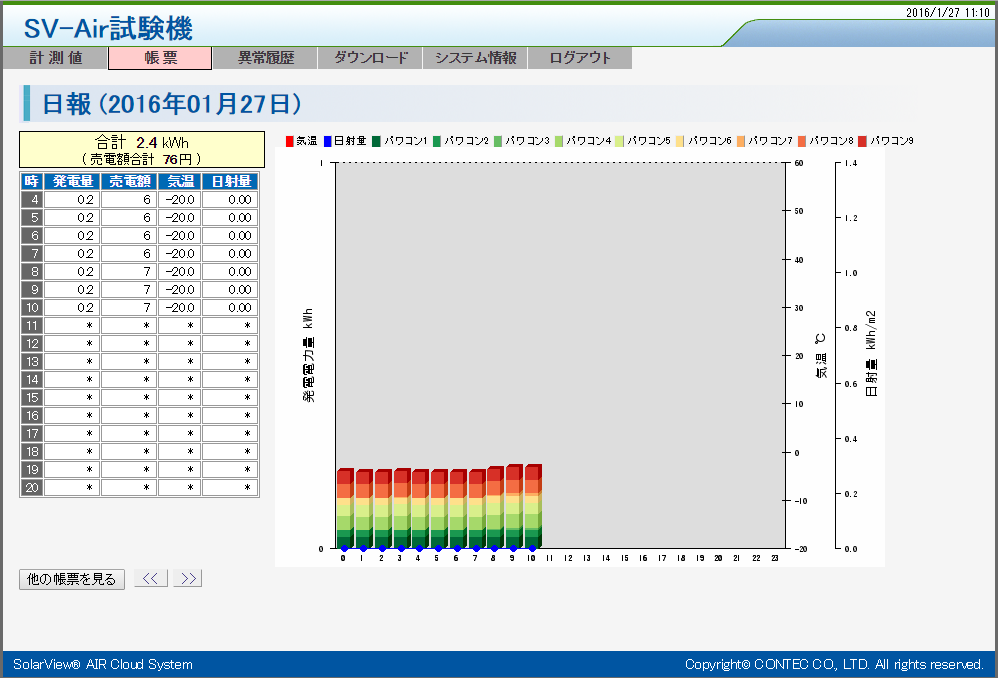The height and width of the screenshot is (678, 998).
Task: Click the パワコン5 legend color swatch
Action: 621,141
